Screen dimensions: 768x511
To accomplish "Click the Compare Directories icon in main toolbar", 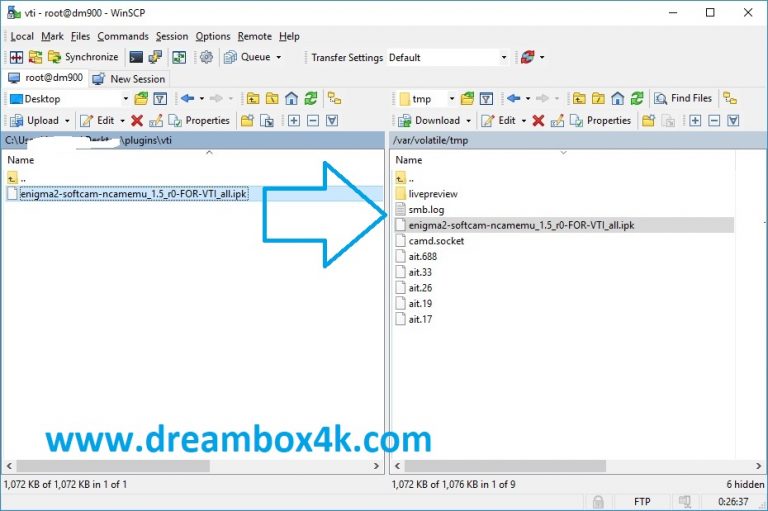I will (16, 57).
